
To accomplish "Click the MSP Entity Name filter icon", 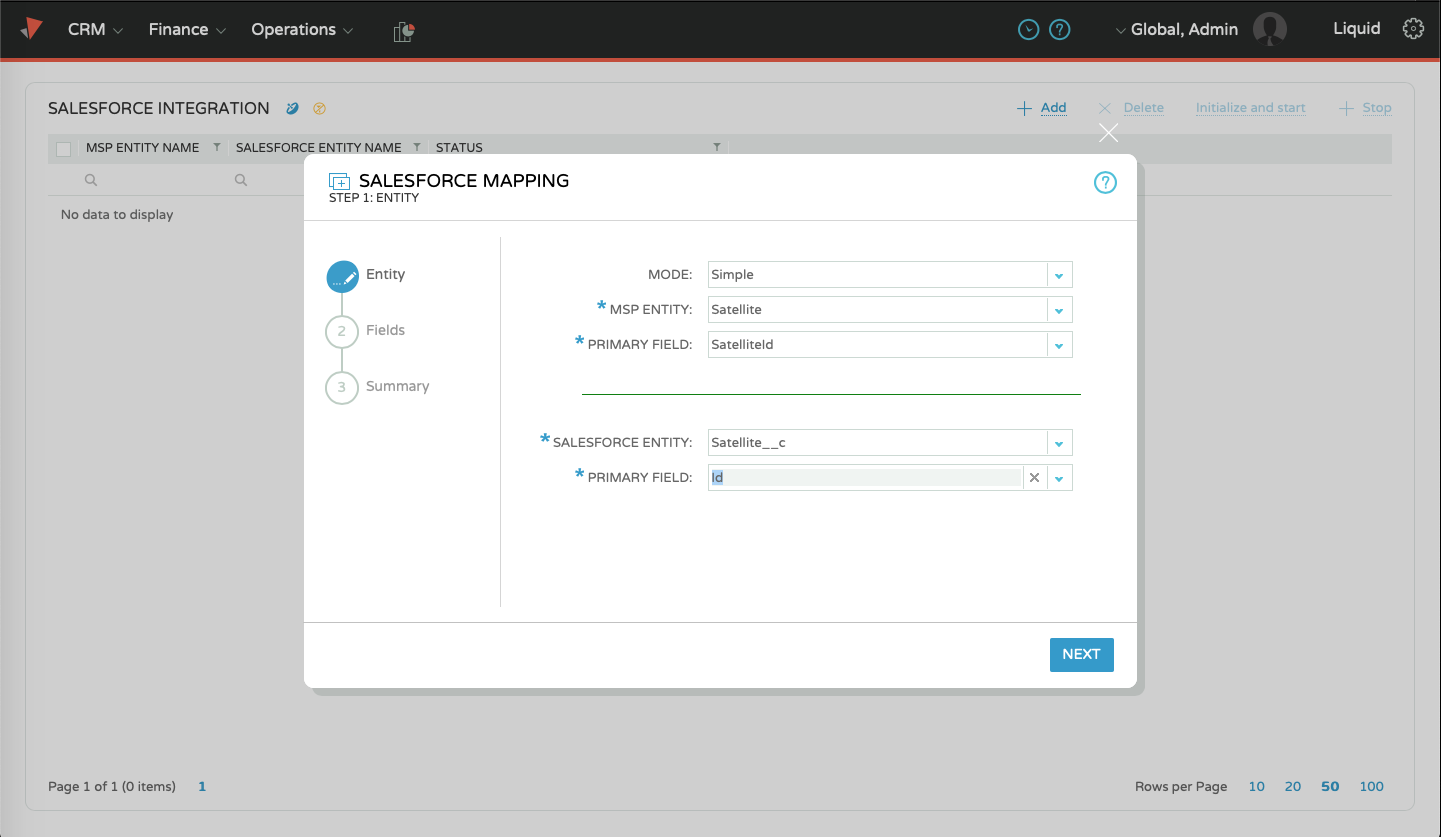I will (217, 147).
